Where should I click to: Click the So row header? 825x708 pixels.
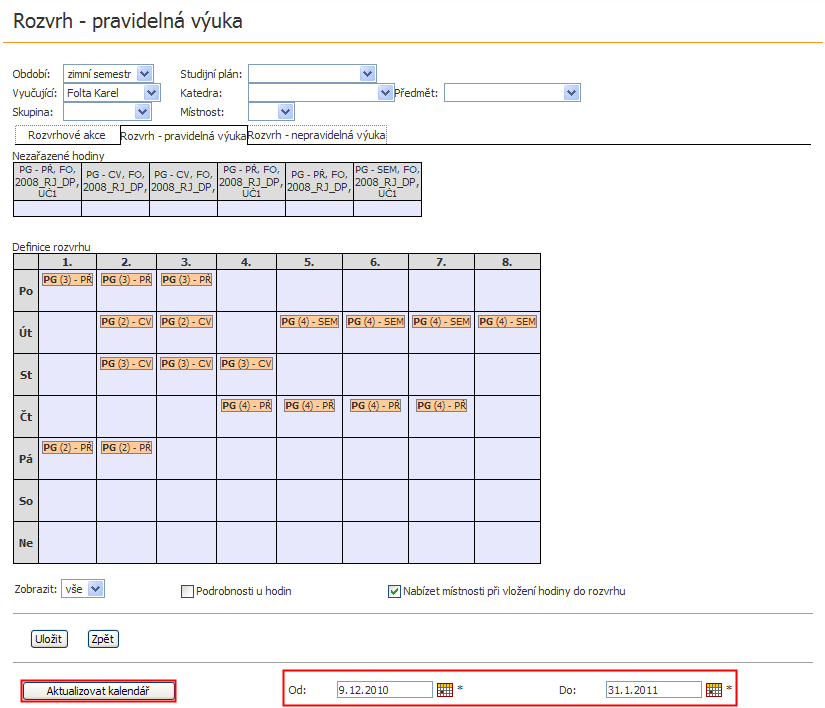(x=26, y=501)
